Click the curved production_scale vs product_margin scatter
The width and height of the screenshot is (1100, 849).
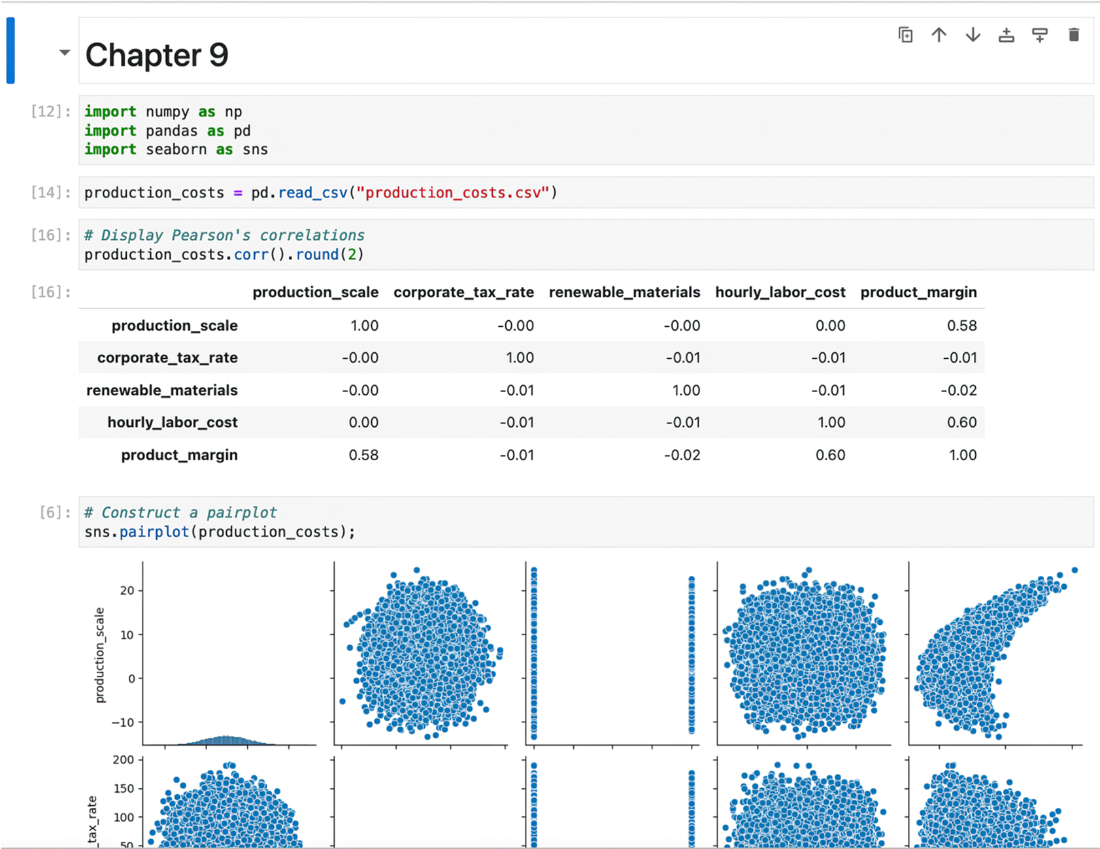point(995,653)
